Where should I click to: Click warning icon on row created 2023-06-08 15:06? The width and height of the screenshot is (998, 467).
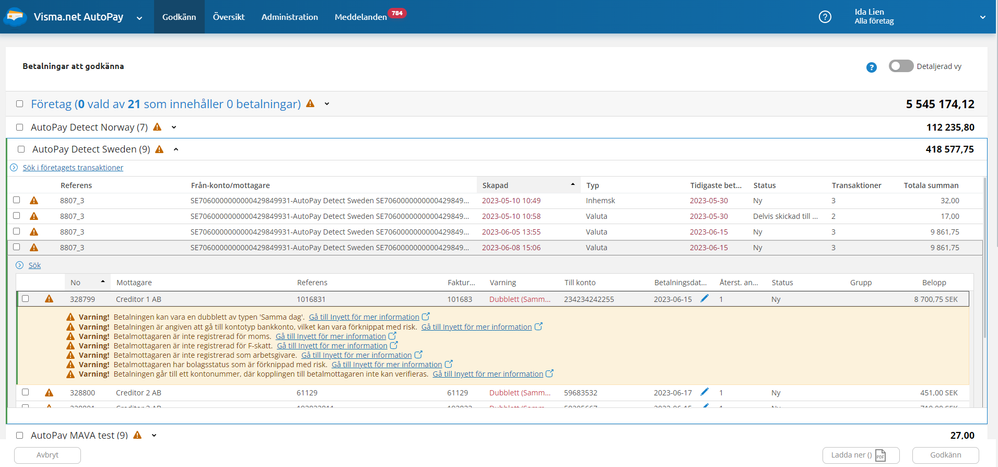pos(34,247)
